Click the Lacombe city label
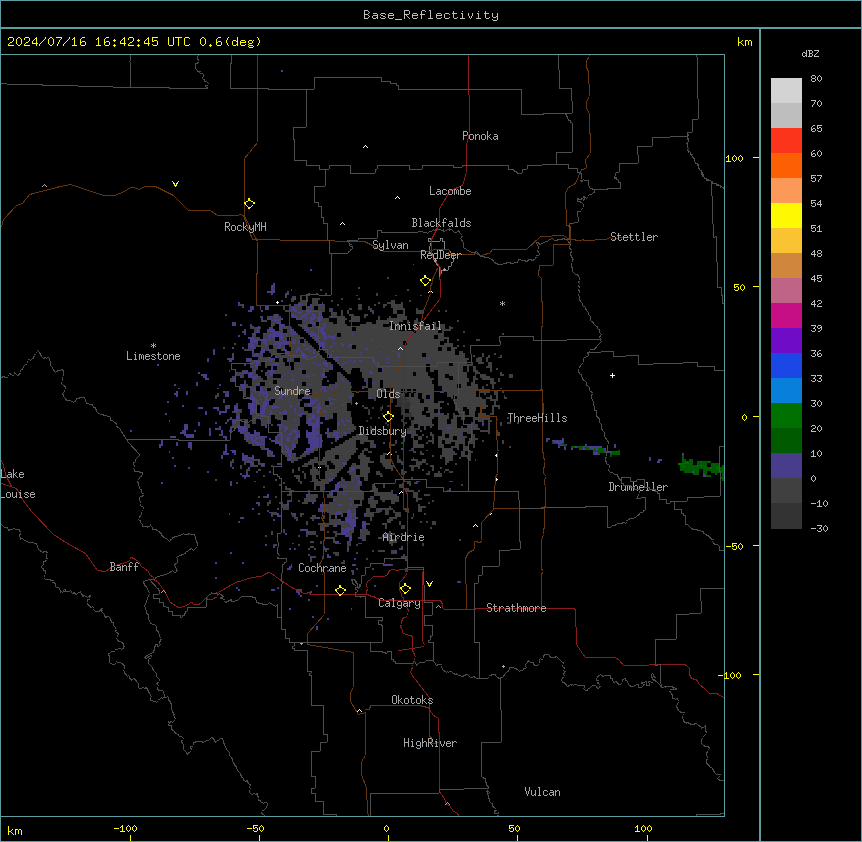862x842 pixels. point(450,191)
